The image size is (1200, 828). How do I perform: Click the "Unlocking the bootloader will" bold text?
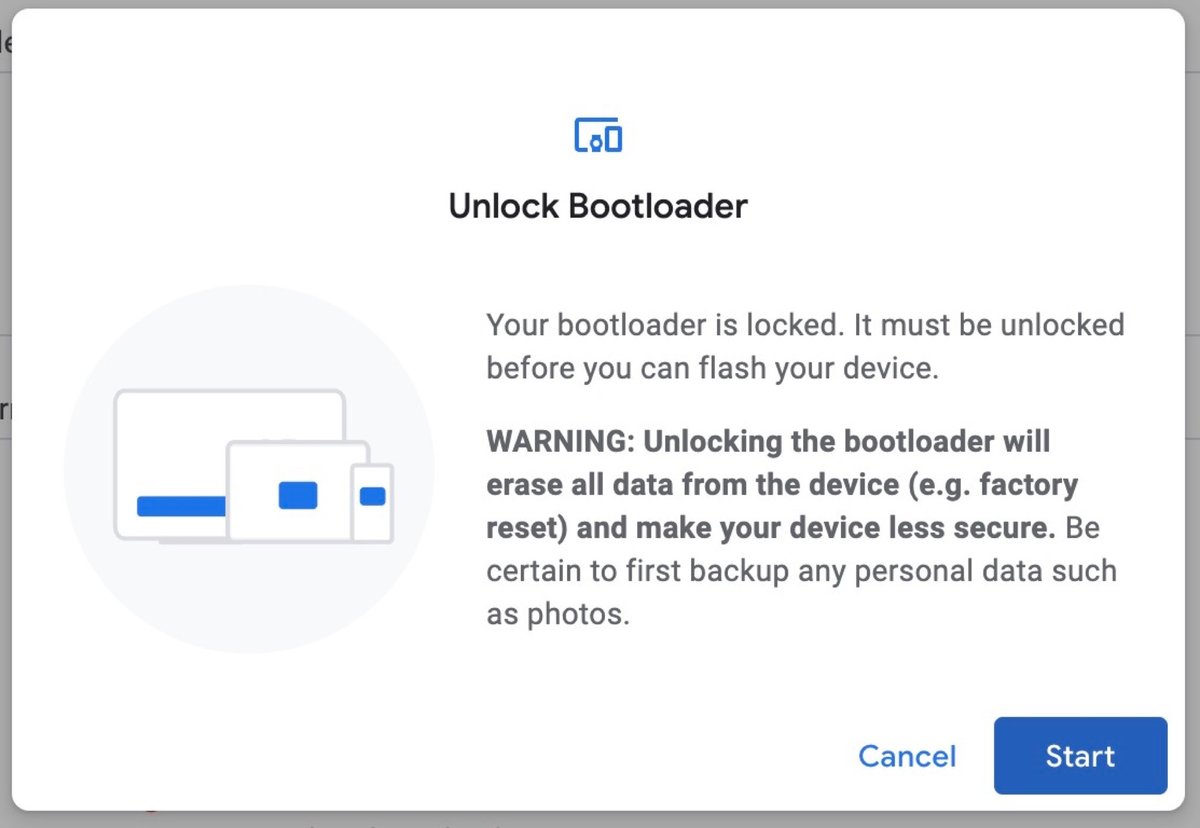pos(847,441)
